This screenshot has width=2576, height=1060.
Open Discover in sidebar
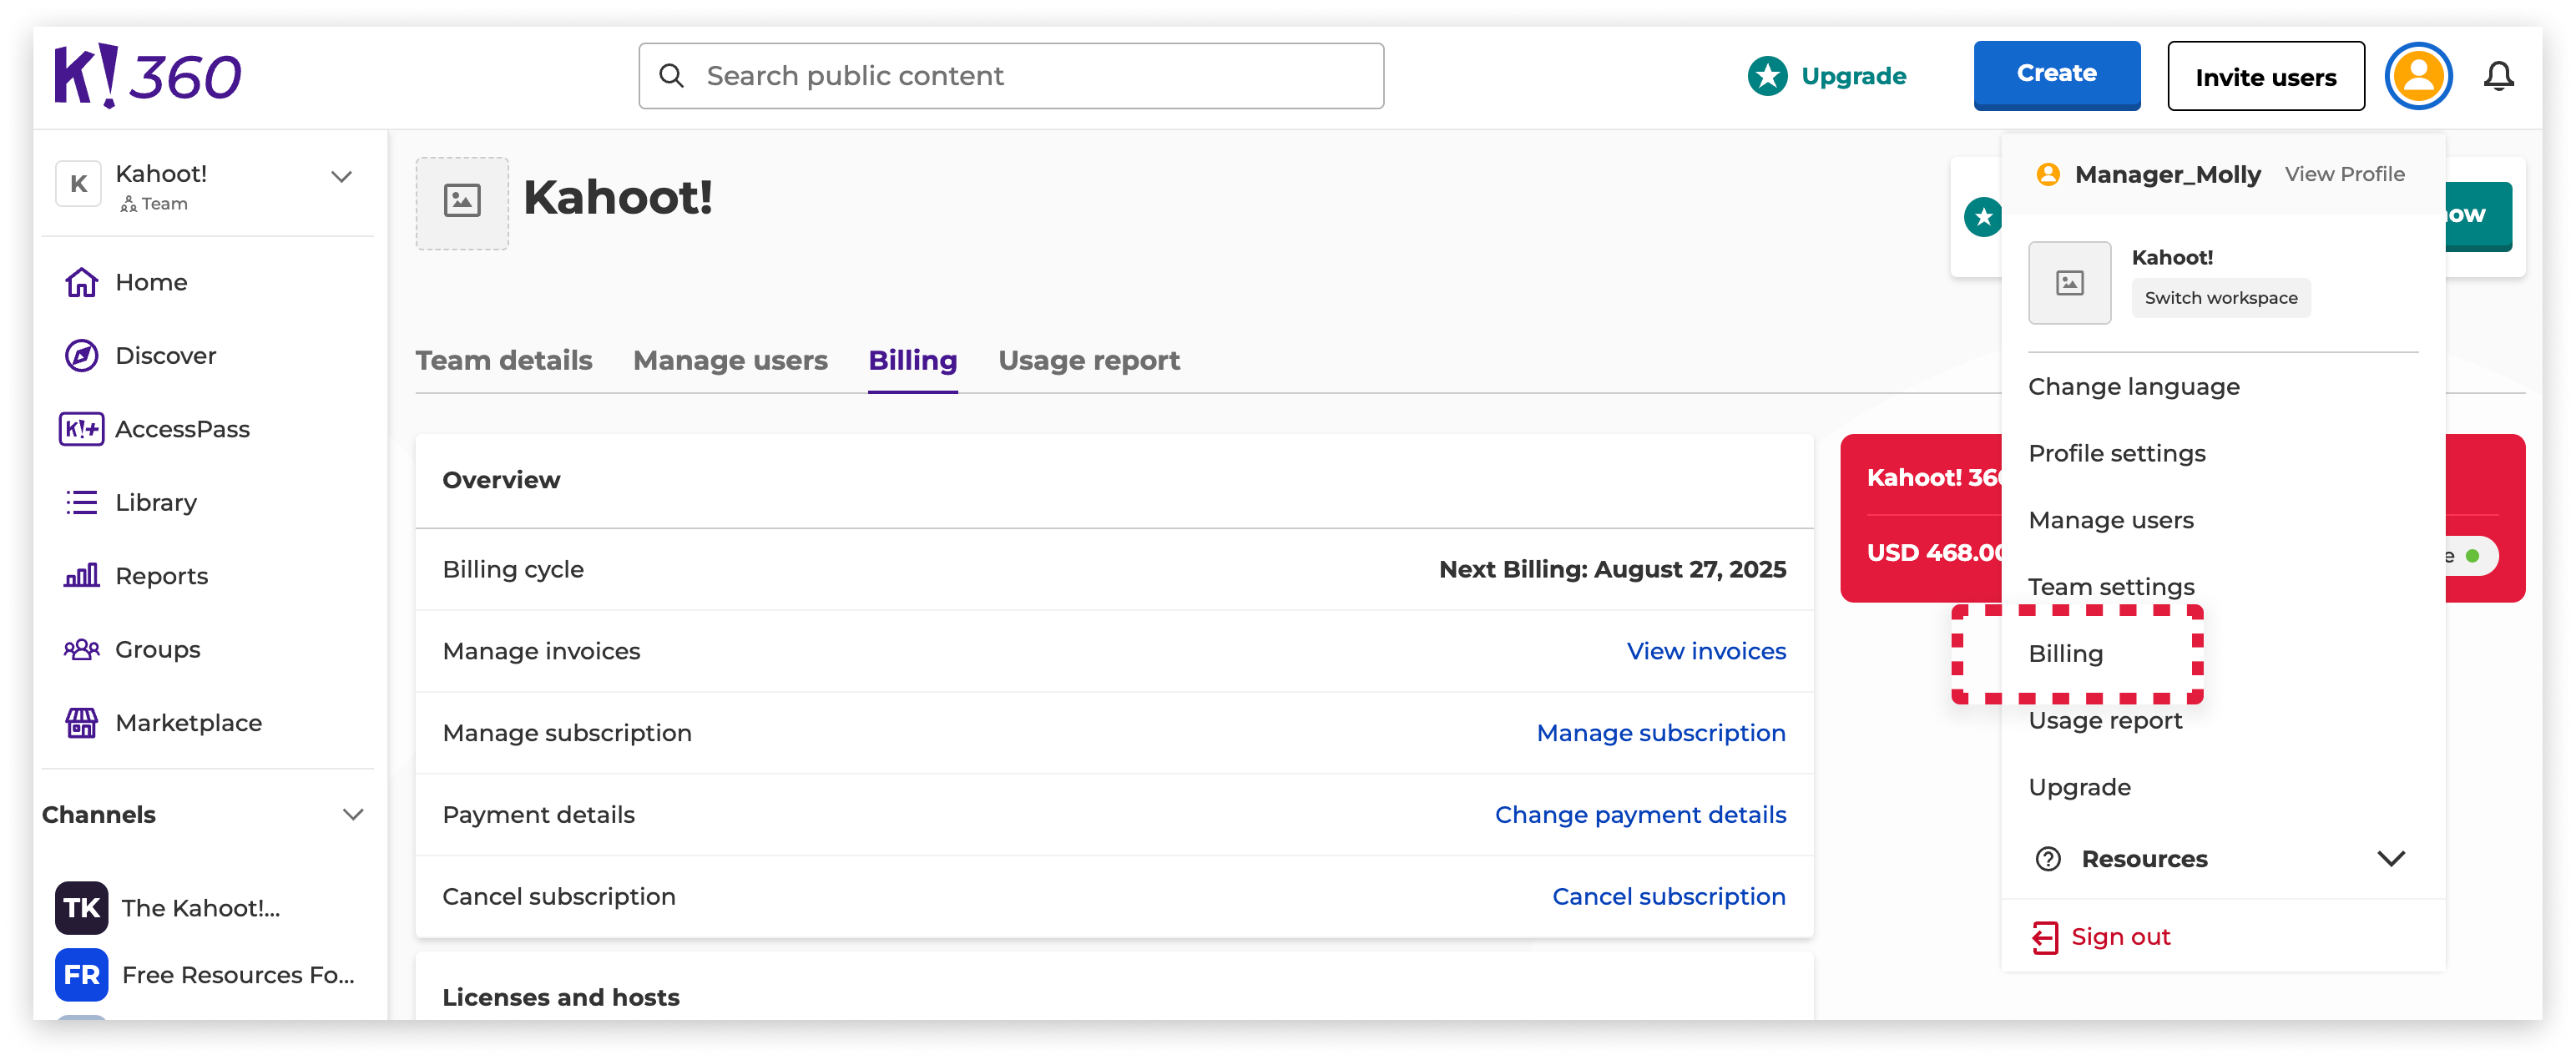pyautogui.click(x=165, y=356)
